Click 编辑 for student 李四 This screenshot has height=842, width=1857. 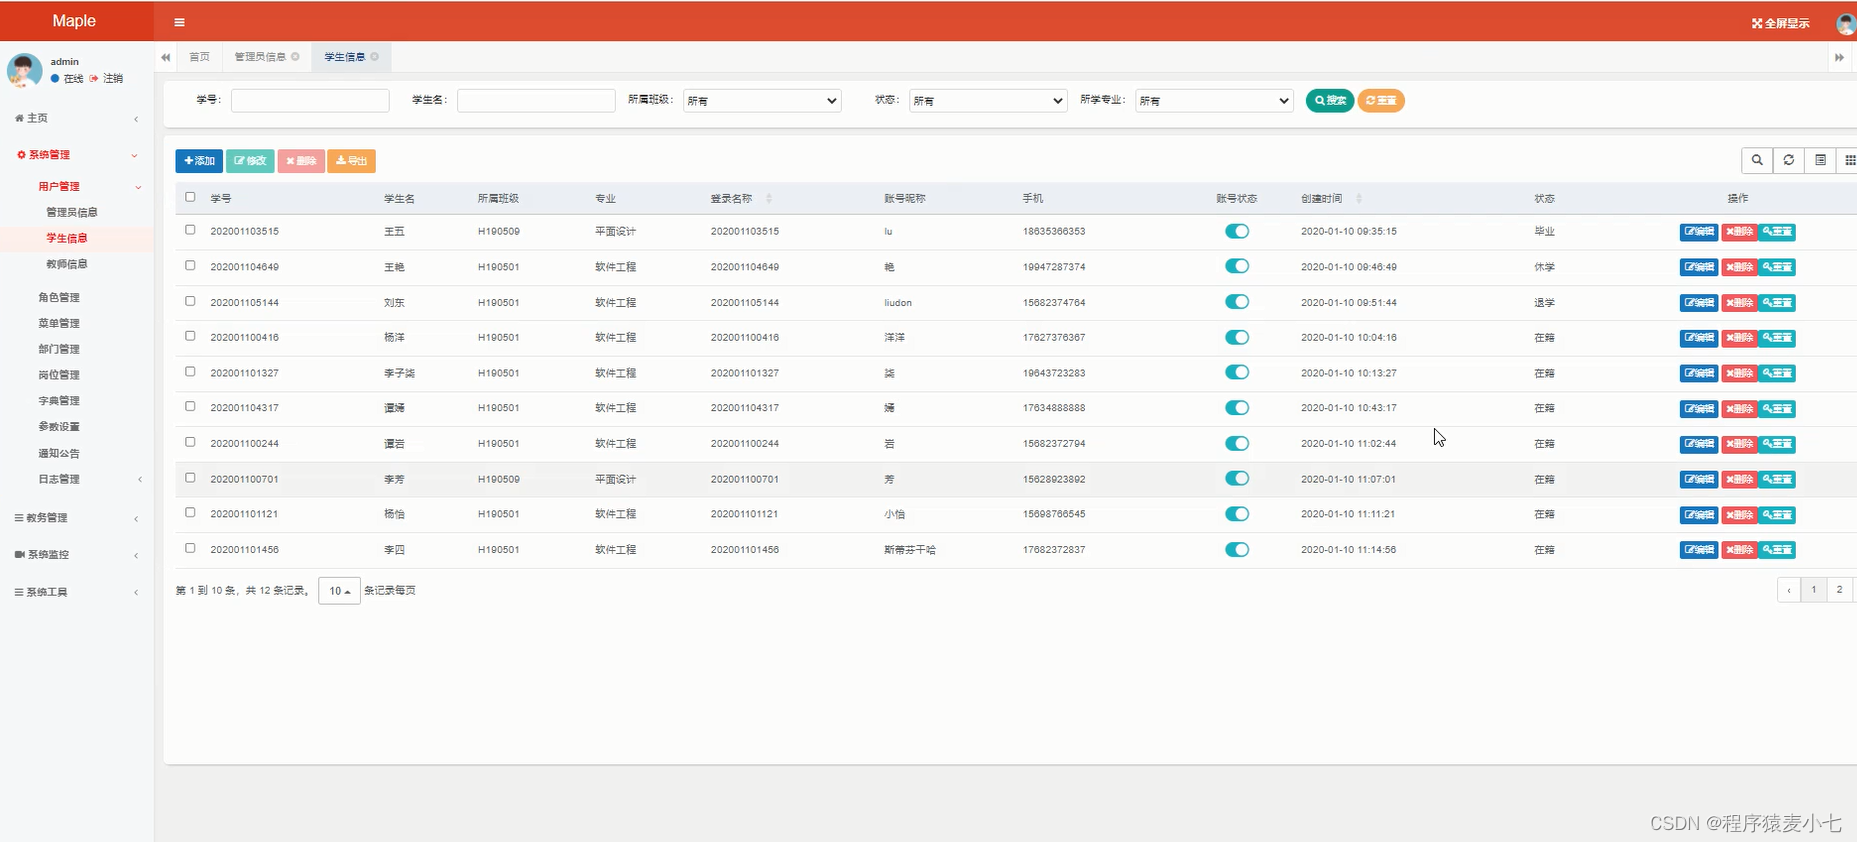pos(1699,550)
